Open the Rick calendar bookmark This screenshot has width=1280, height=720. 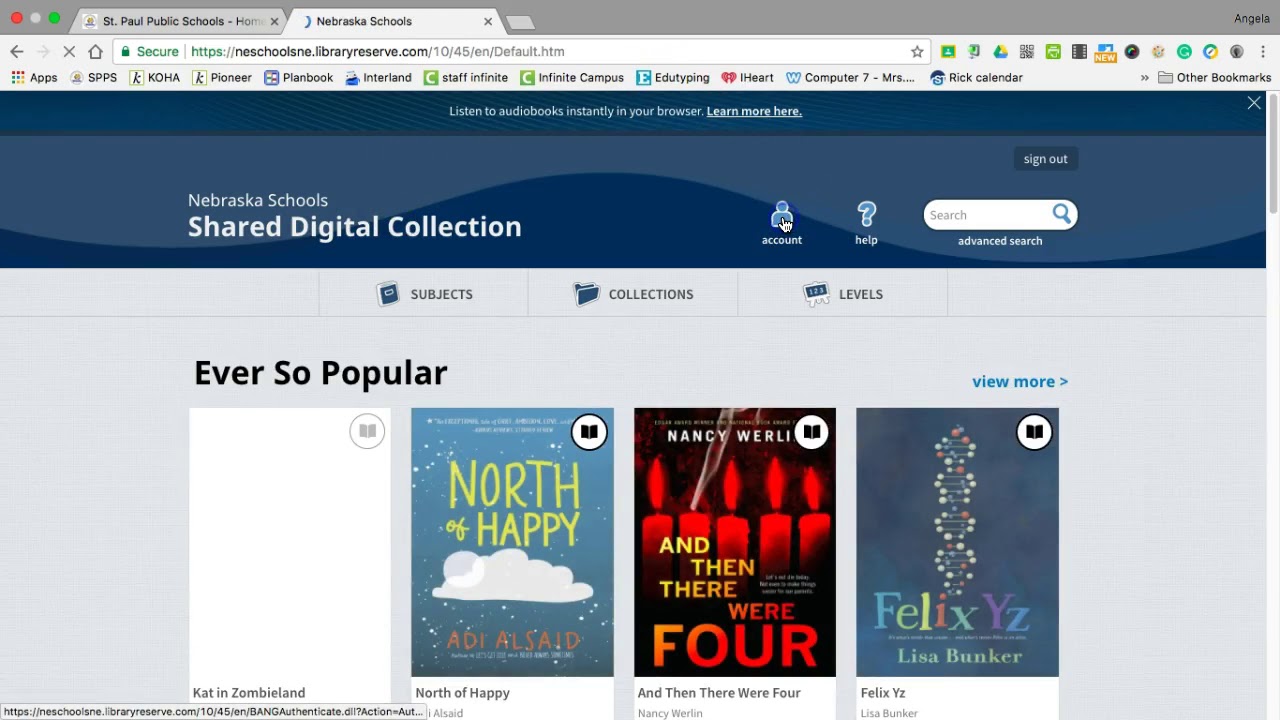pyautogui.click(x=976, y=77)
